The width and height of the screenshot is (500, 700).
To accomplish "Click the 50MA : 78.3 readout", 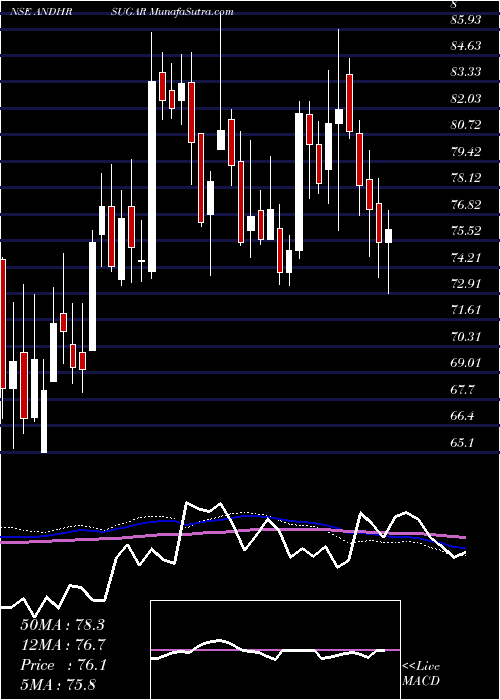I will (x=62, y=625).
